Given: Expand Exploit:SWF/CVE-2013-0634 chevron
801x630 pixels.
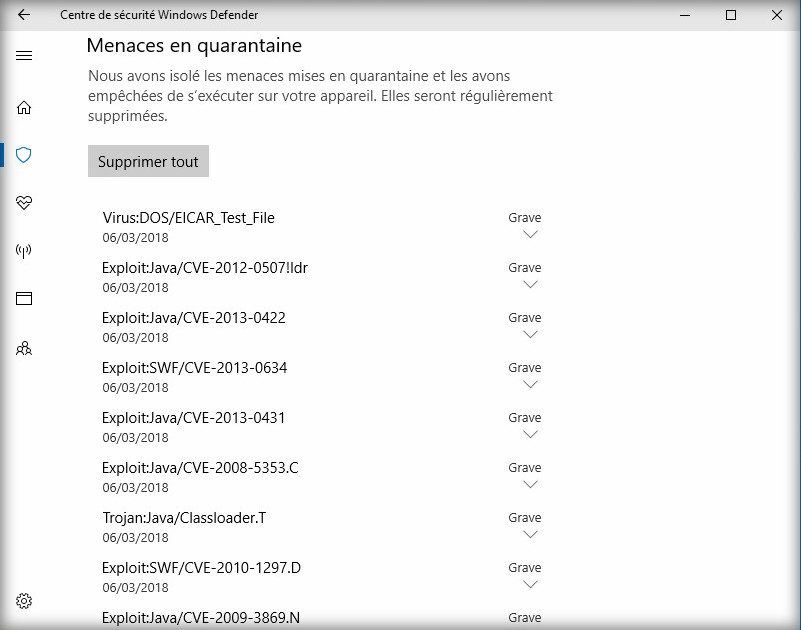Looking at the screenshot, I should coord(530,385).
